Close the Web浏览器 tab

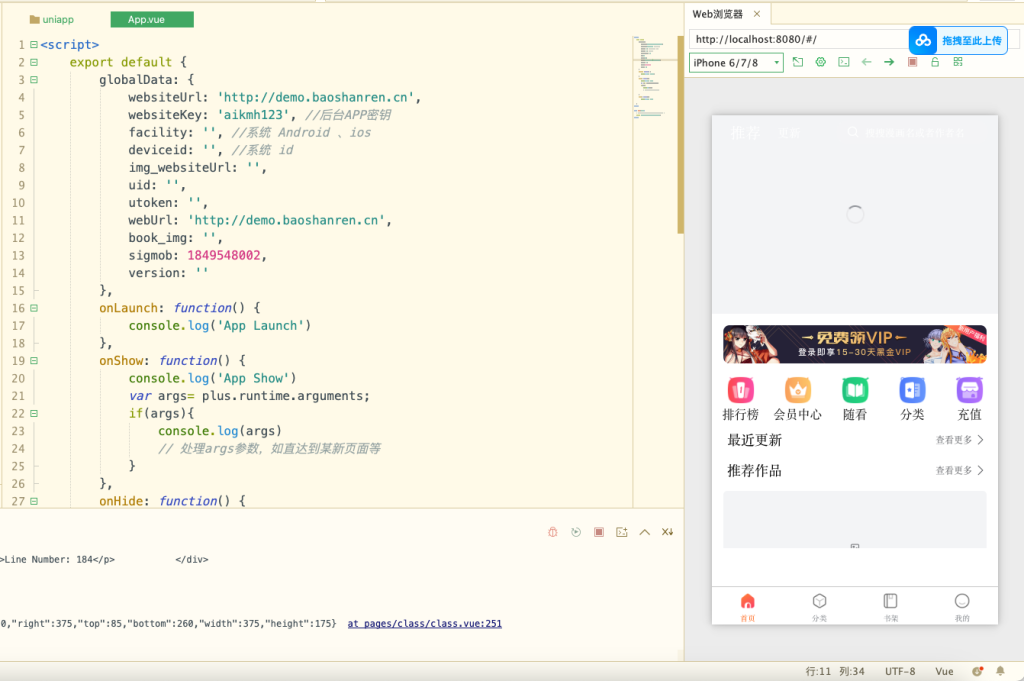pyautogui.click(x=757, y=14)
